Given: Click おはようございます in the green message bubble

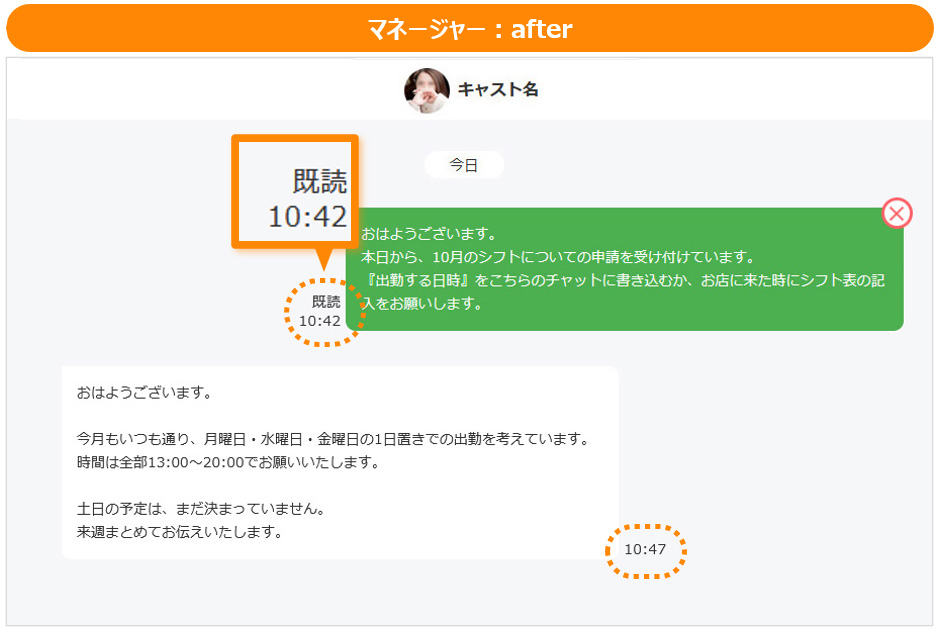Looking at the screenshot, I should pos(428,234).
